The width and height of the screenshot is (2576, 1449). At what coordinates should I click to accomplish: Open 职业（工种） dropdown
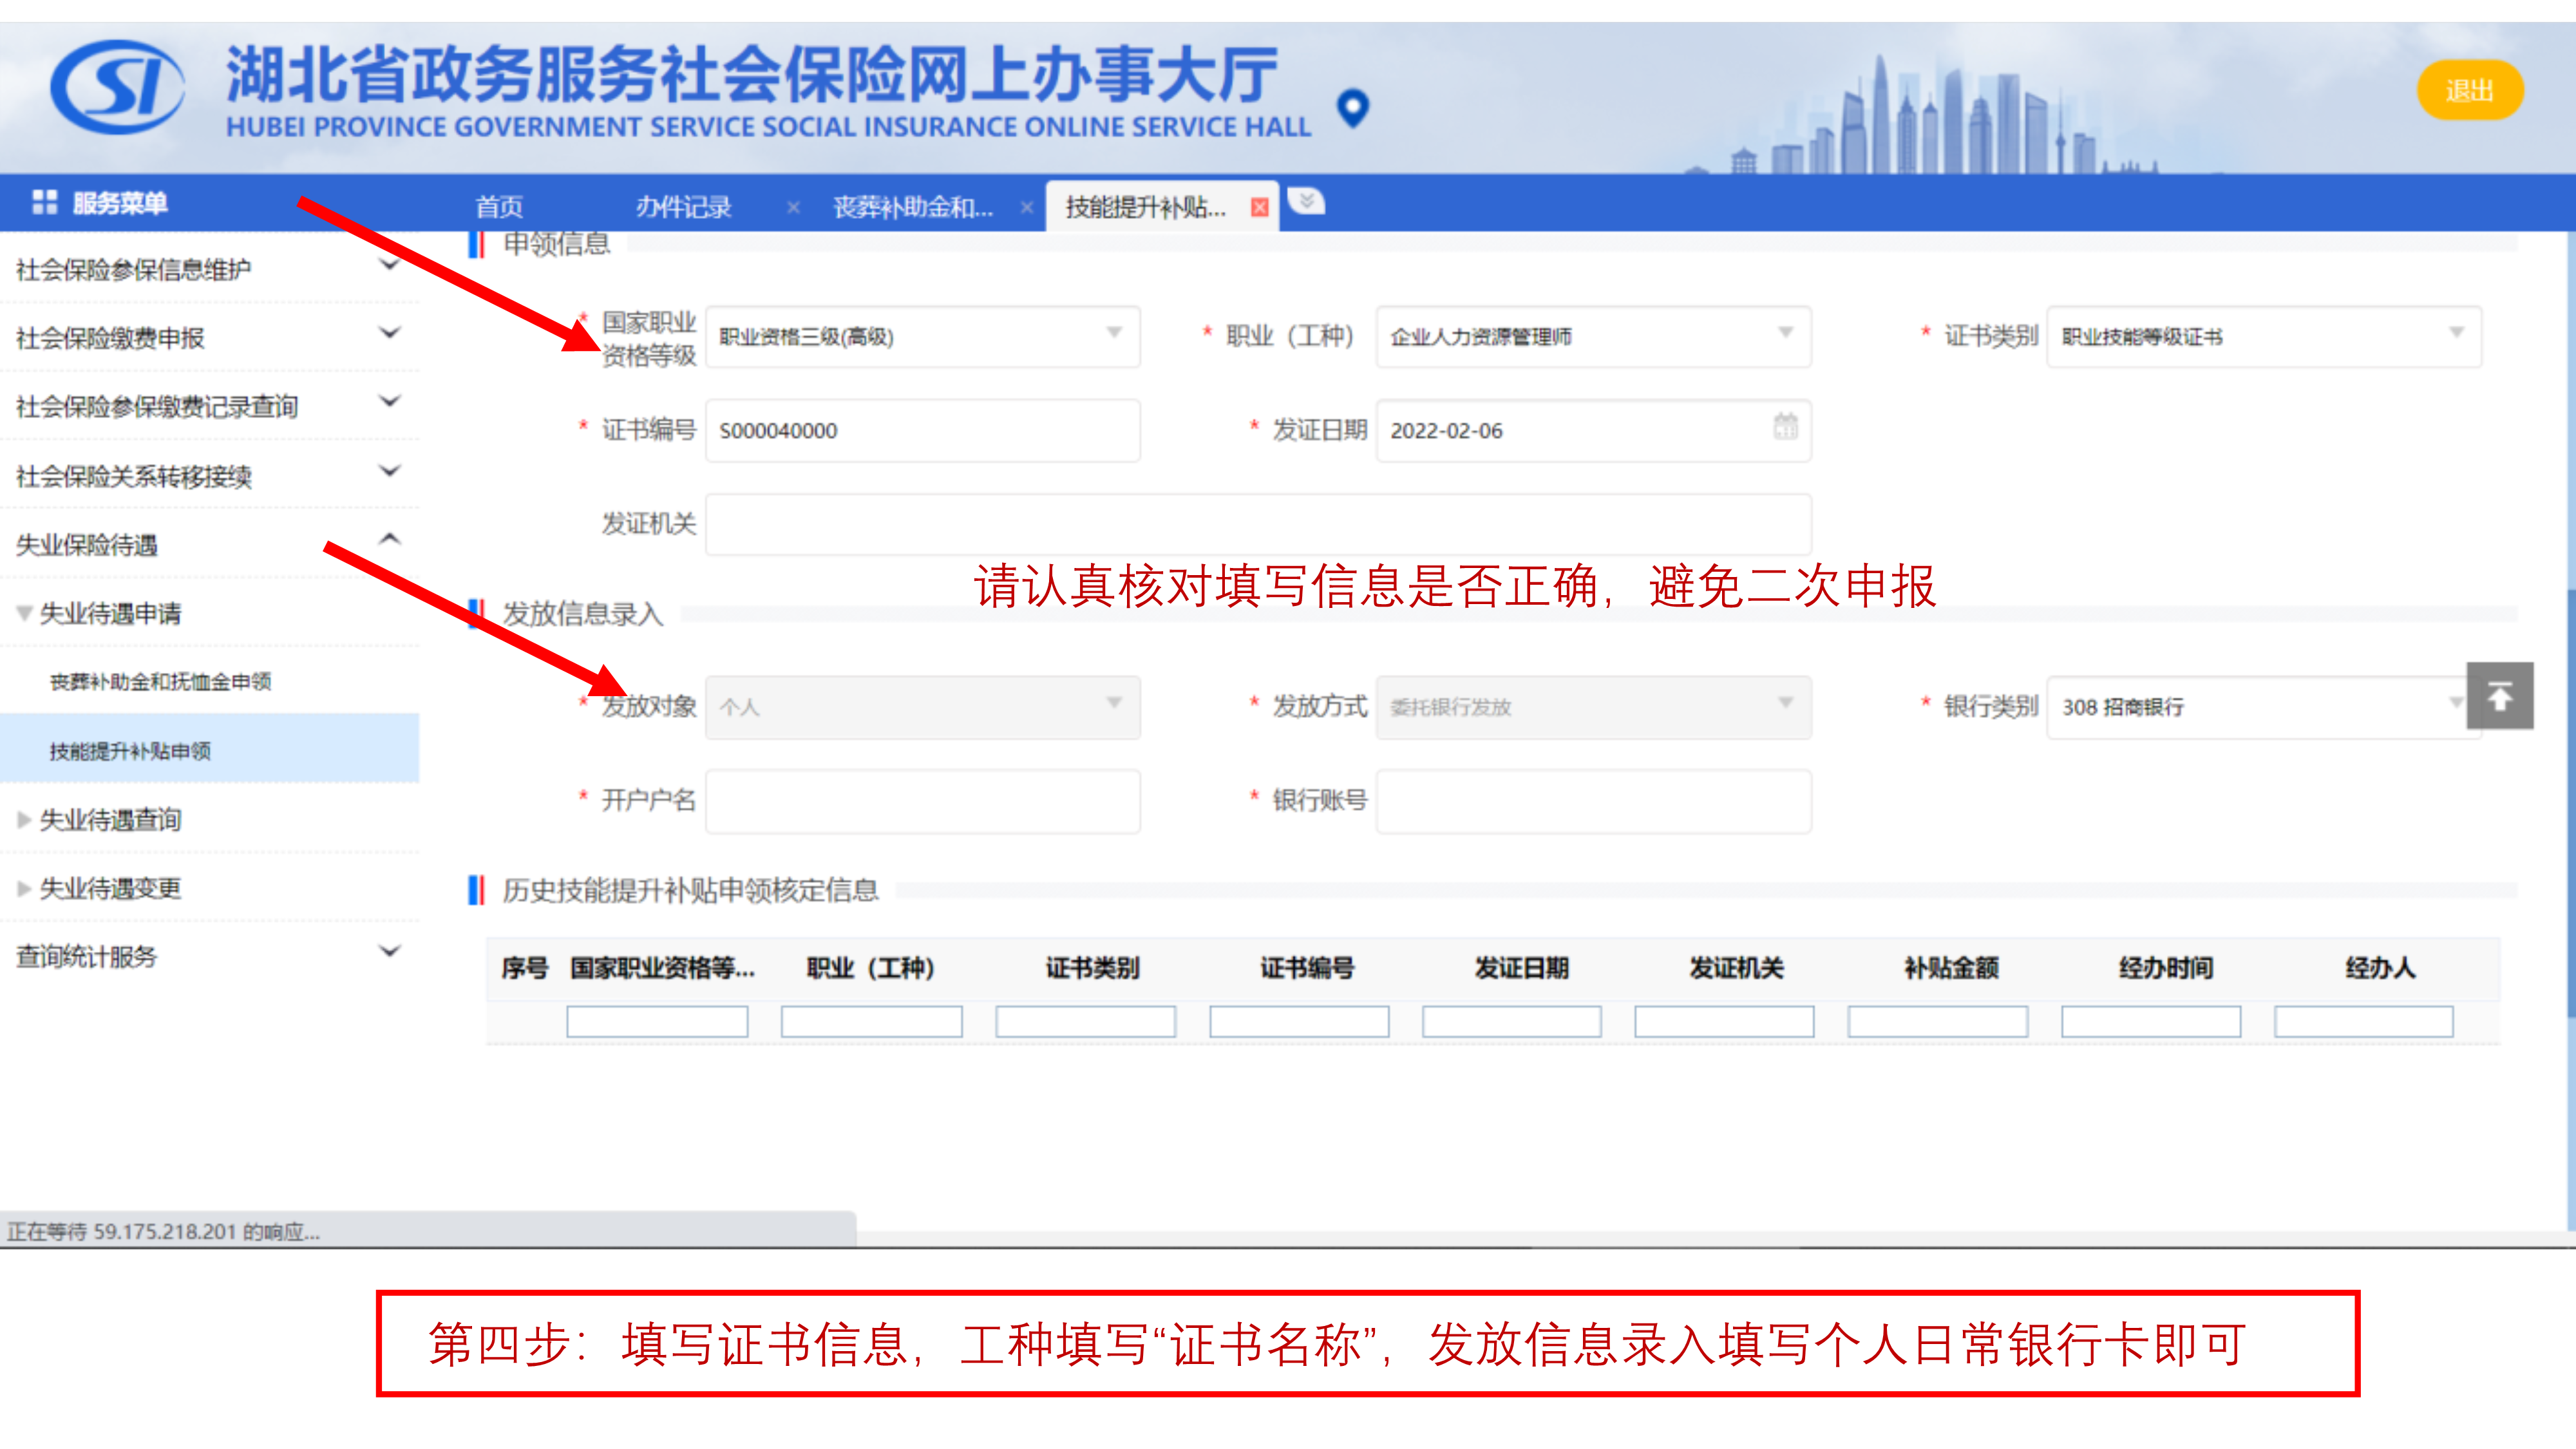point(1593,336)
